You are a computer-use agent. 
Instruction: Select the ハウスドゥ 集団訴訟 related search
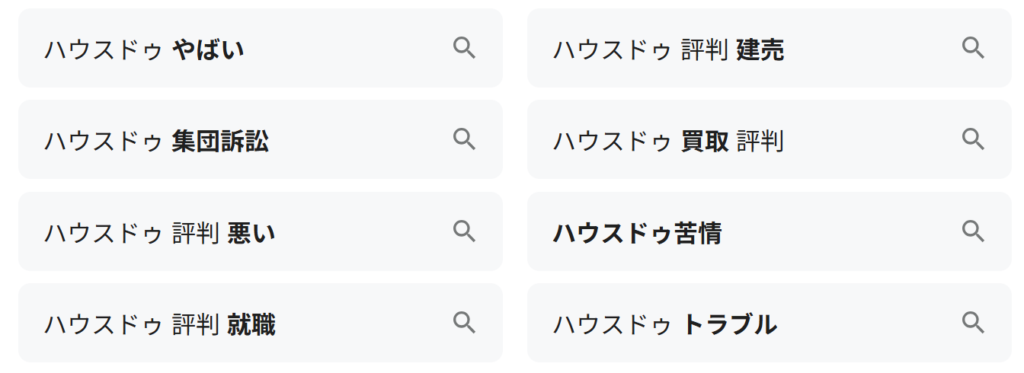click(x=261, y=140)
